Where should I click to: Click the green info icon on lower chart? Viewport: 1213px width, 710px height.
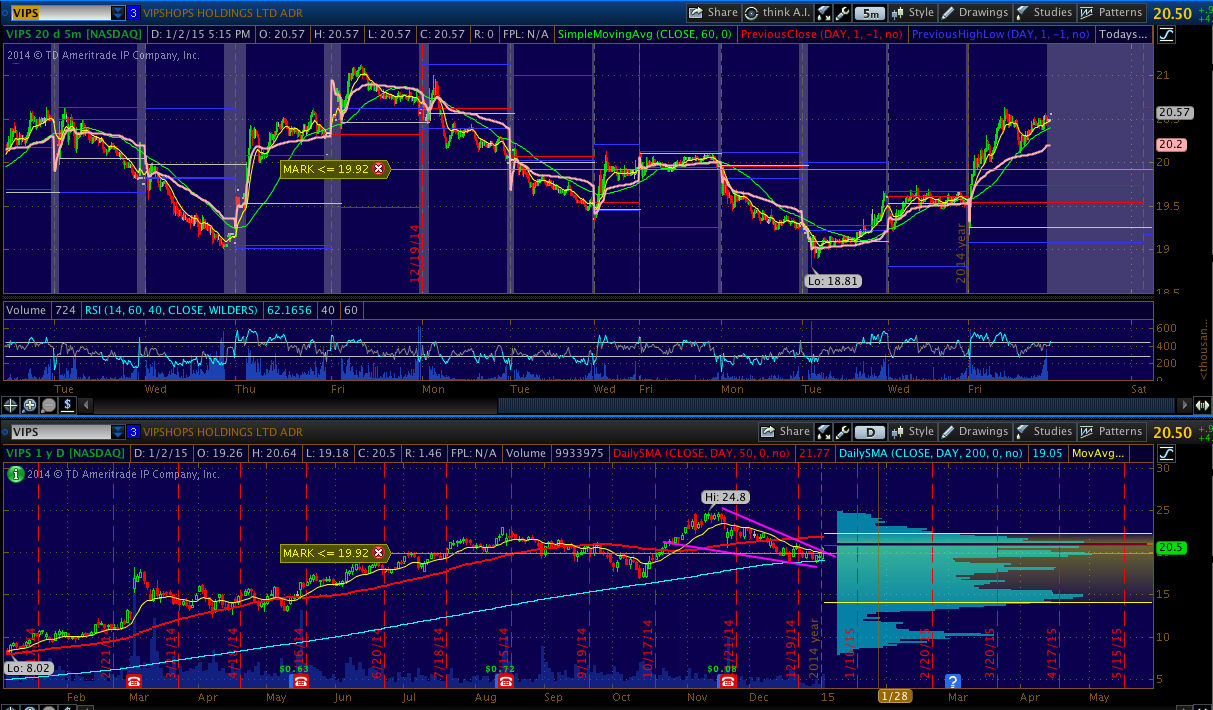pos(14,474)
